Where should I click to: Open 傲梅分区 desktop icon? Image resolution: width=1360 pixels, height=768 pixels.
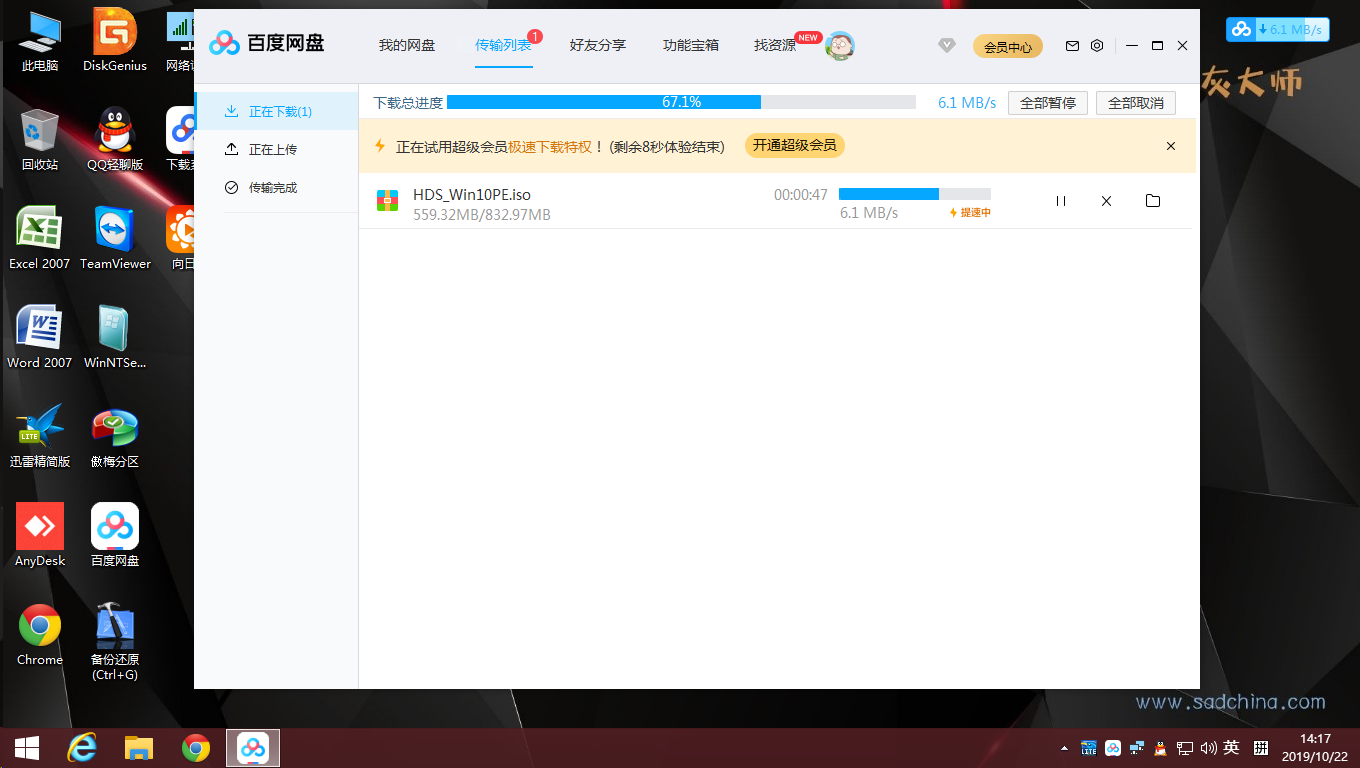tap(115, 436)
